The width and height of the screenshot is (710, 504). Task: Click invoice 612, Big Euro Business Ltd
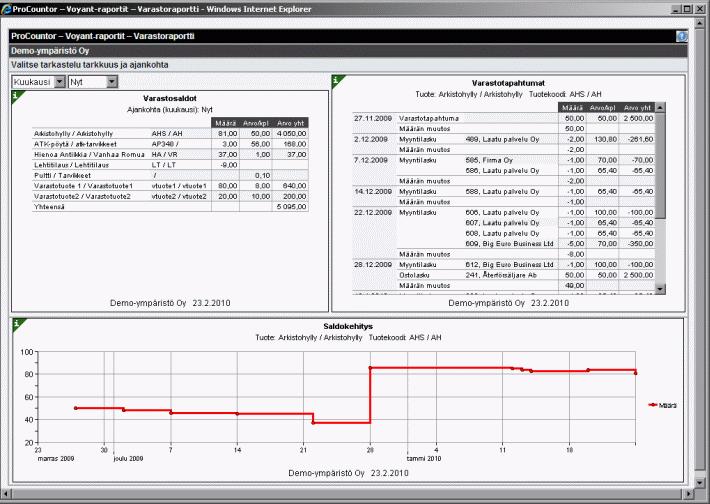coord(509,264)
